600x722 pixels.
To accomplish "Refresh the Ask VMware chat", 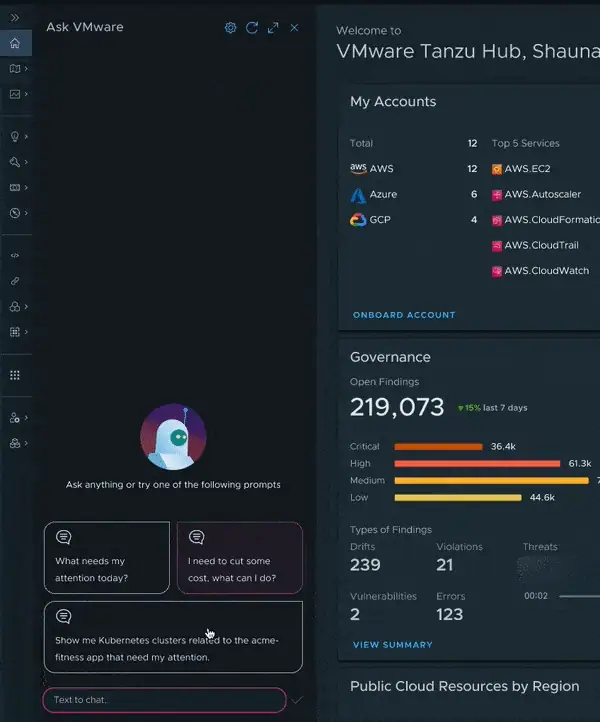I will [x=251, y=28].
